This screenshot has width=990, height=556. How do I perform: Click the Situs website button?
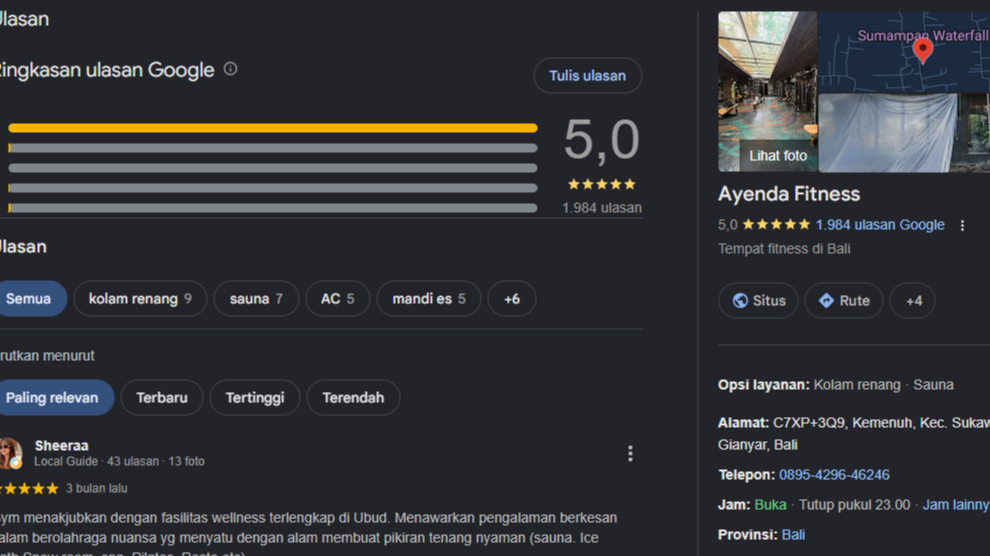point(758,300)
